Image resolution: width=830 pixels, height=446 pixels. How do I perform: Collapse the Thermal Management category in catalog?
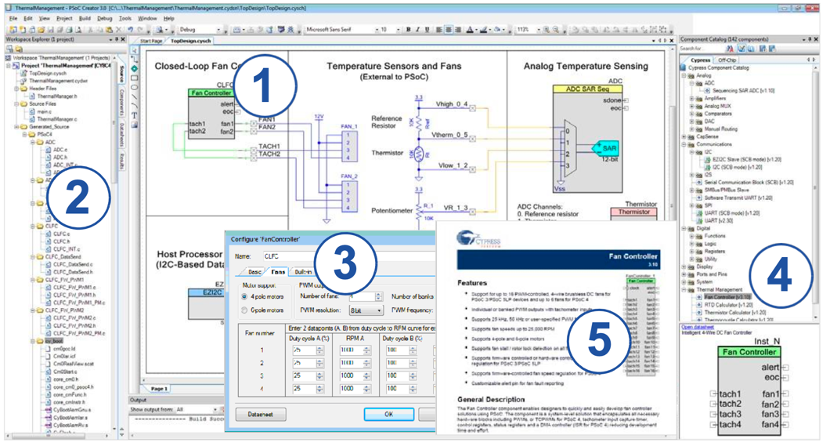coord(684,290)
